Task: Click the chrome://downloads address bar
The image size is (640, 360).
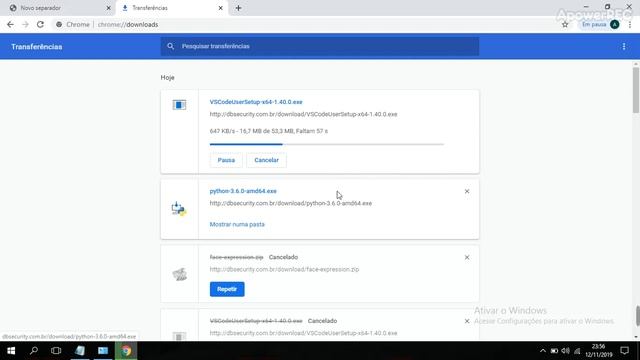Action: tap(306, 24)
